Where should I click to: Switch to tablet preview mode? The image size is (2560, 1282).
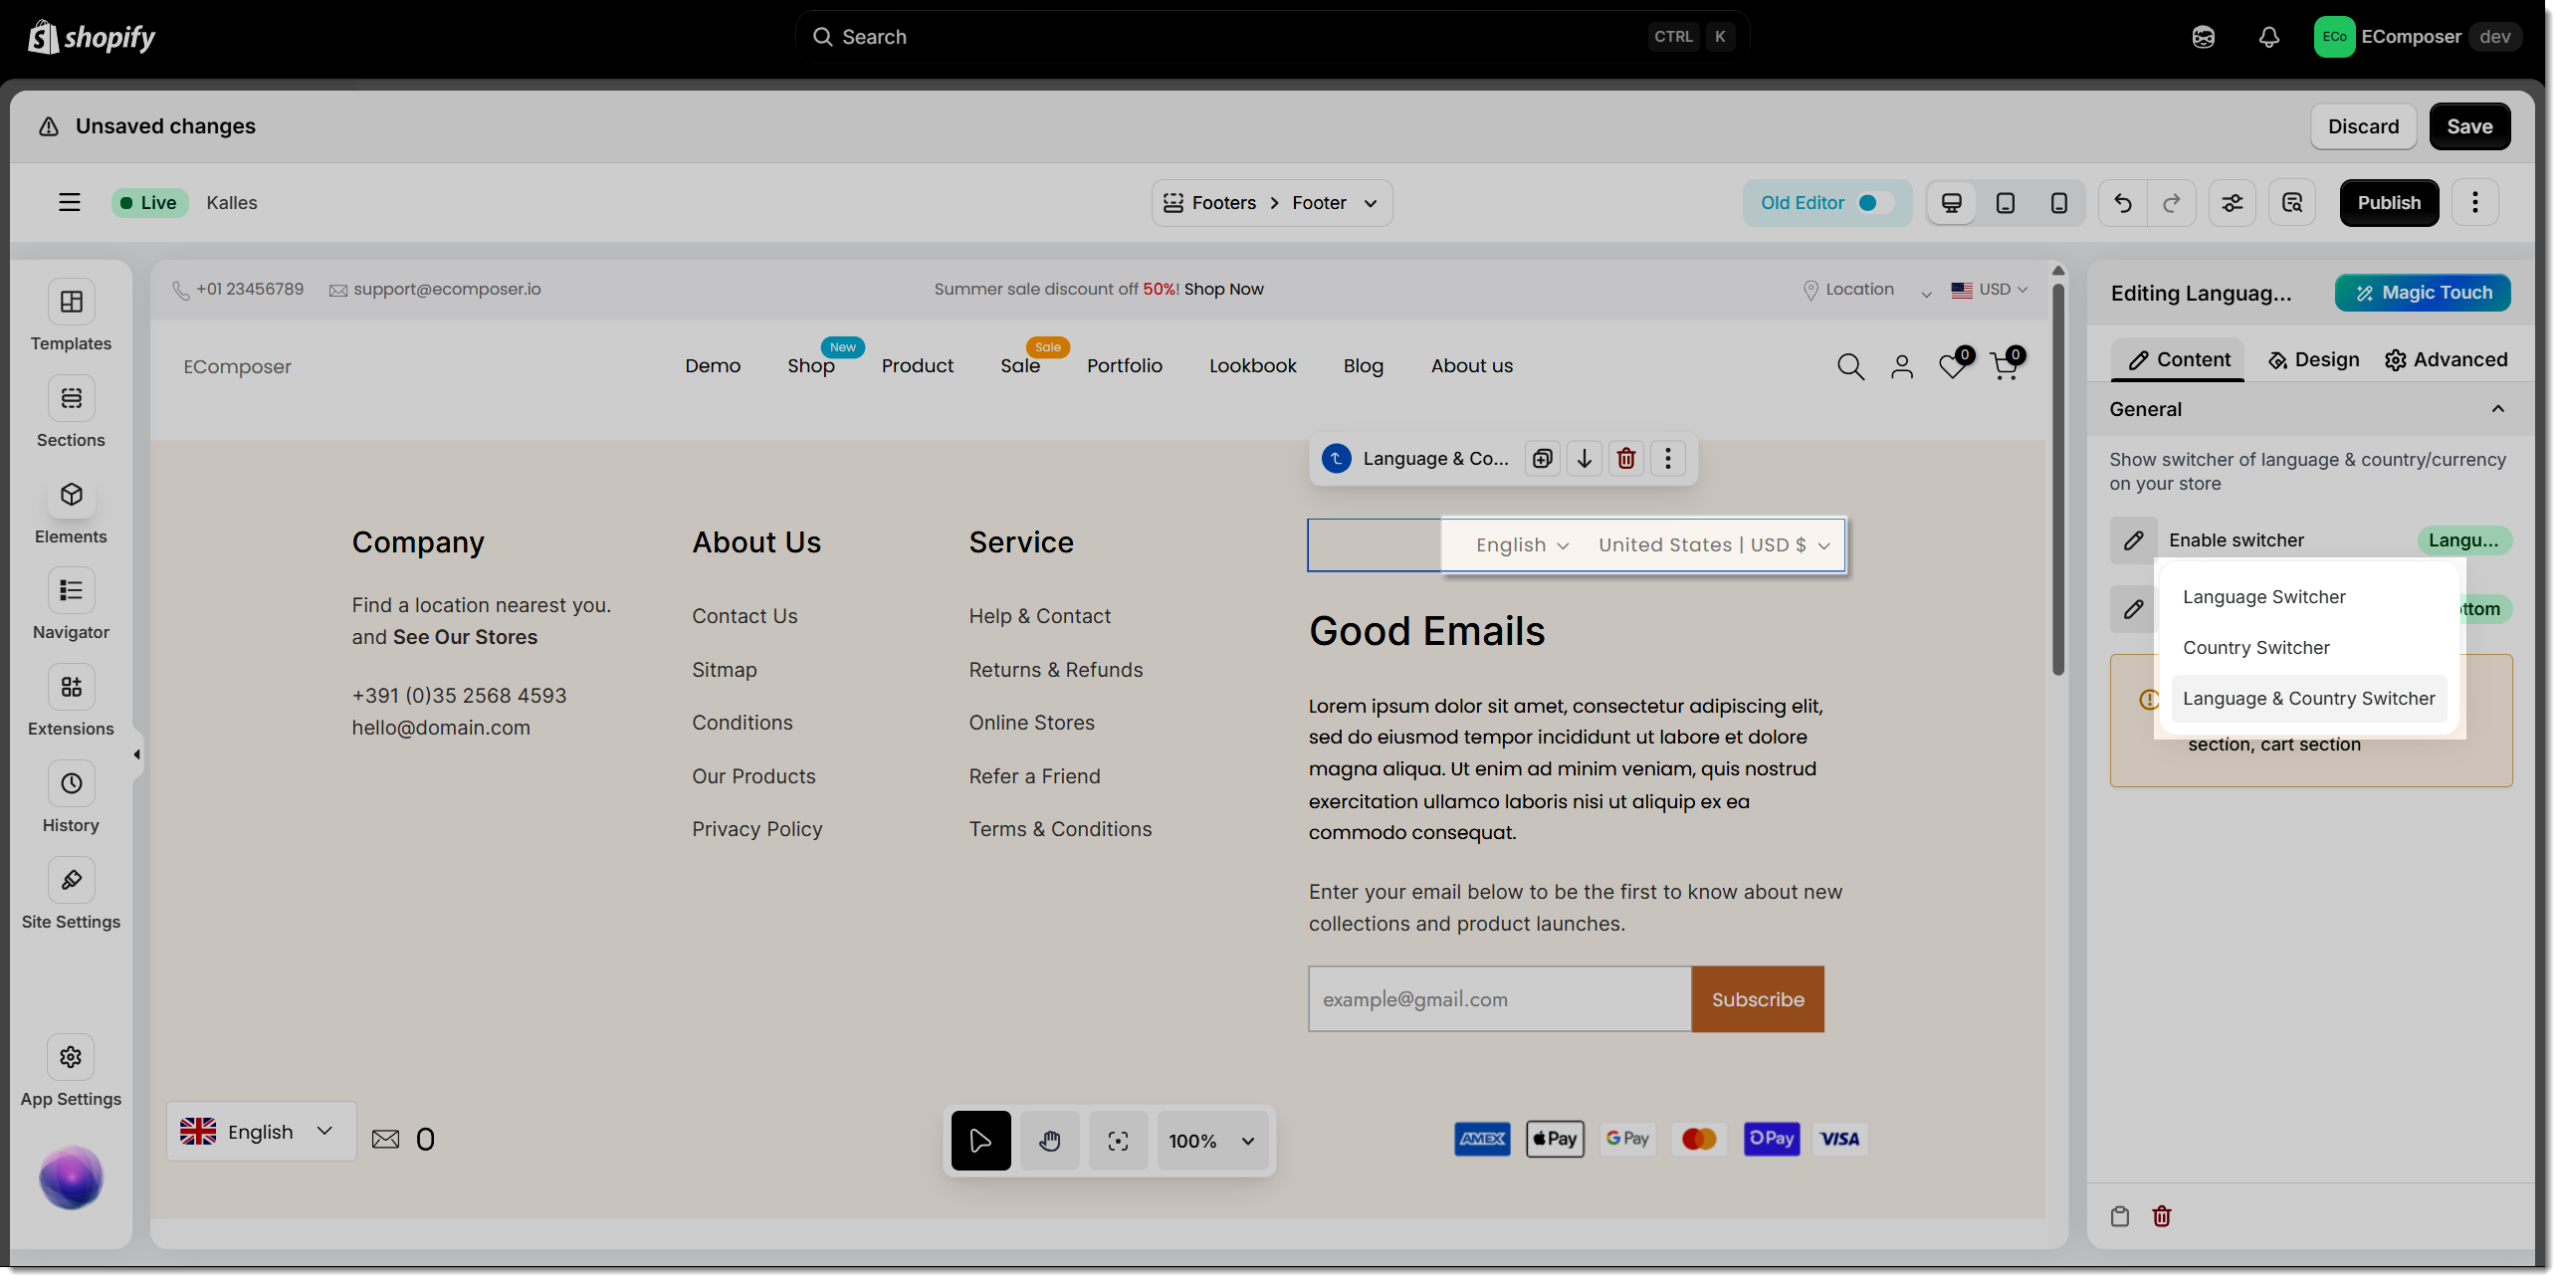[x=2005, y=203]
